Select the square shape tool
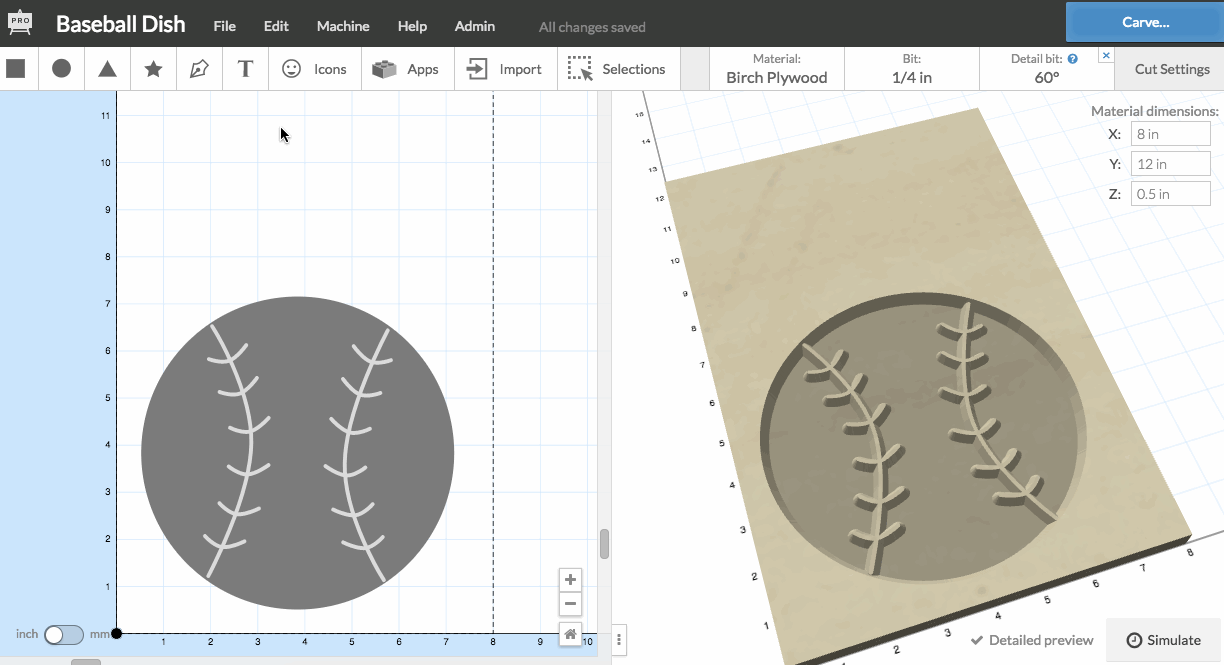 (x=16, y=69)
